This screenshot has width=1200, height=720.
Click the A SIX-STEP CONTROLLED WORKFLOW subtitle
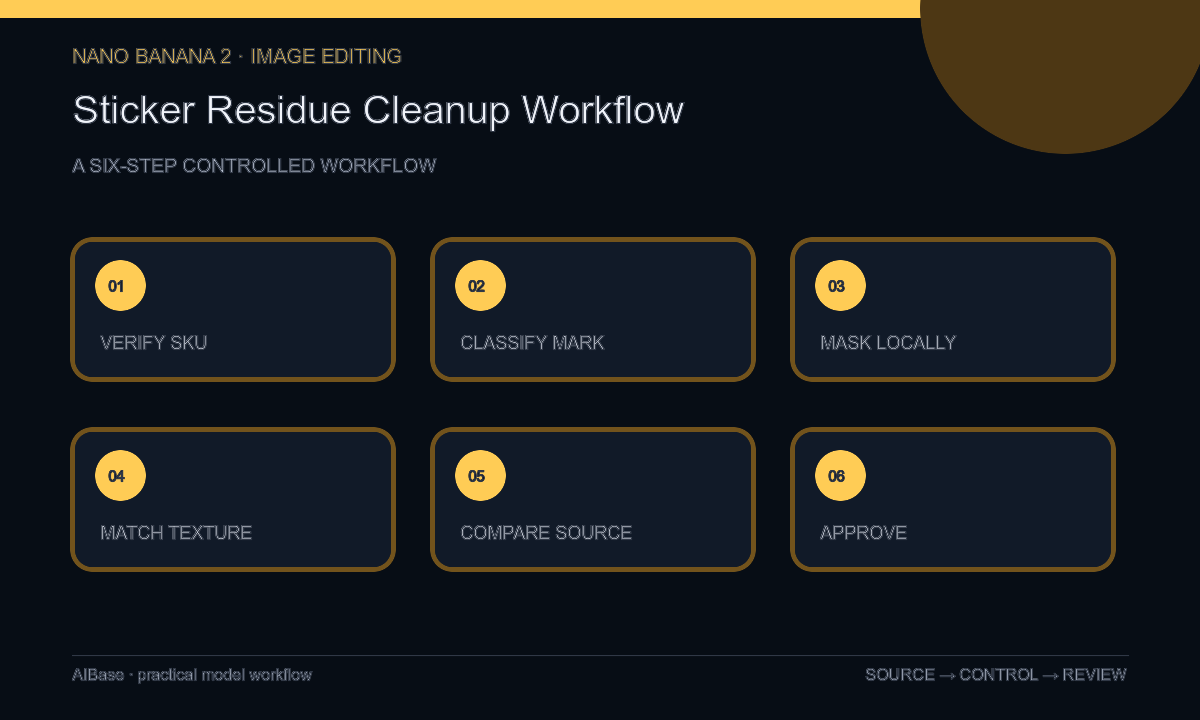pyautogui.click(x=254, y=166)
